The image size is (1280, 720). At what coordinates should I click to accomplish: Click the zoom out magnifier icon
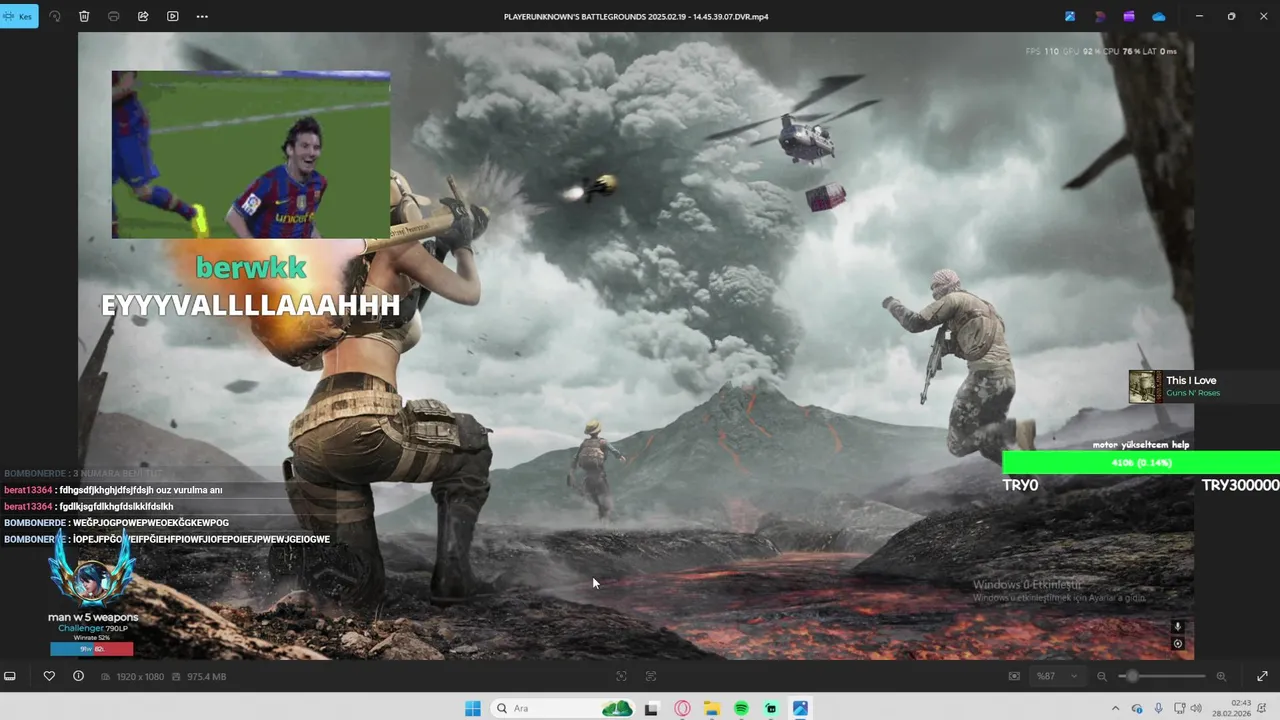click(x=1102, y=676)
